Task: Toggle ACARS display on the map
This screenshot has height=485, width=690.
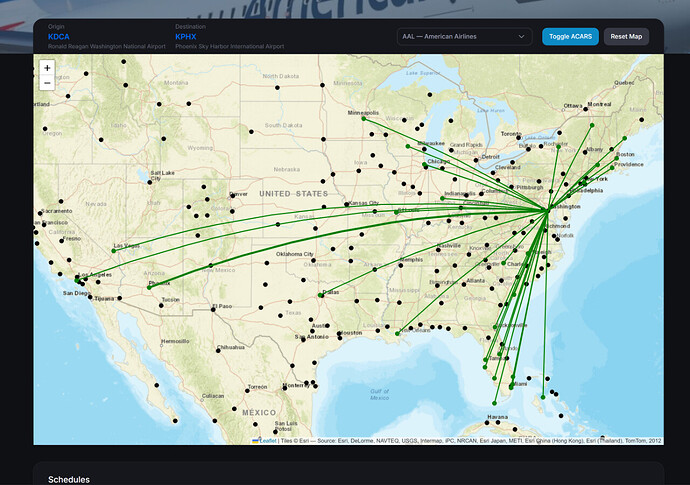Action: (570, 36)
